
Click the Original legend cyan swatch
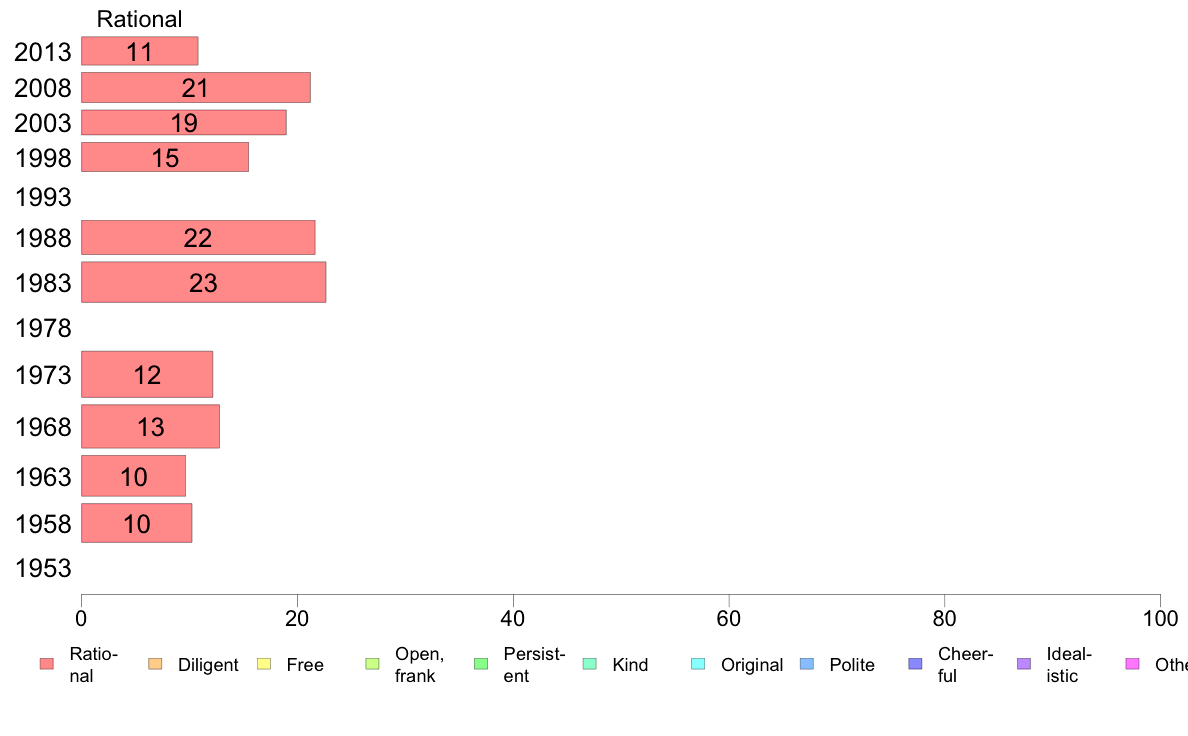click(699, 664)
